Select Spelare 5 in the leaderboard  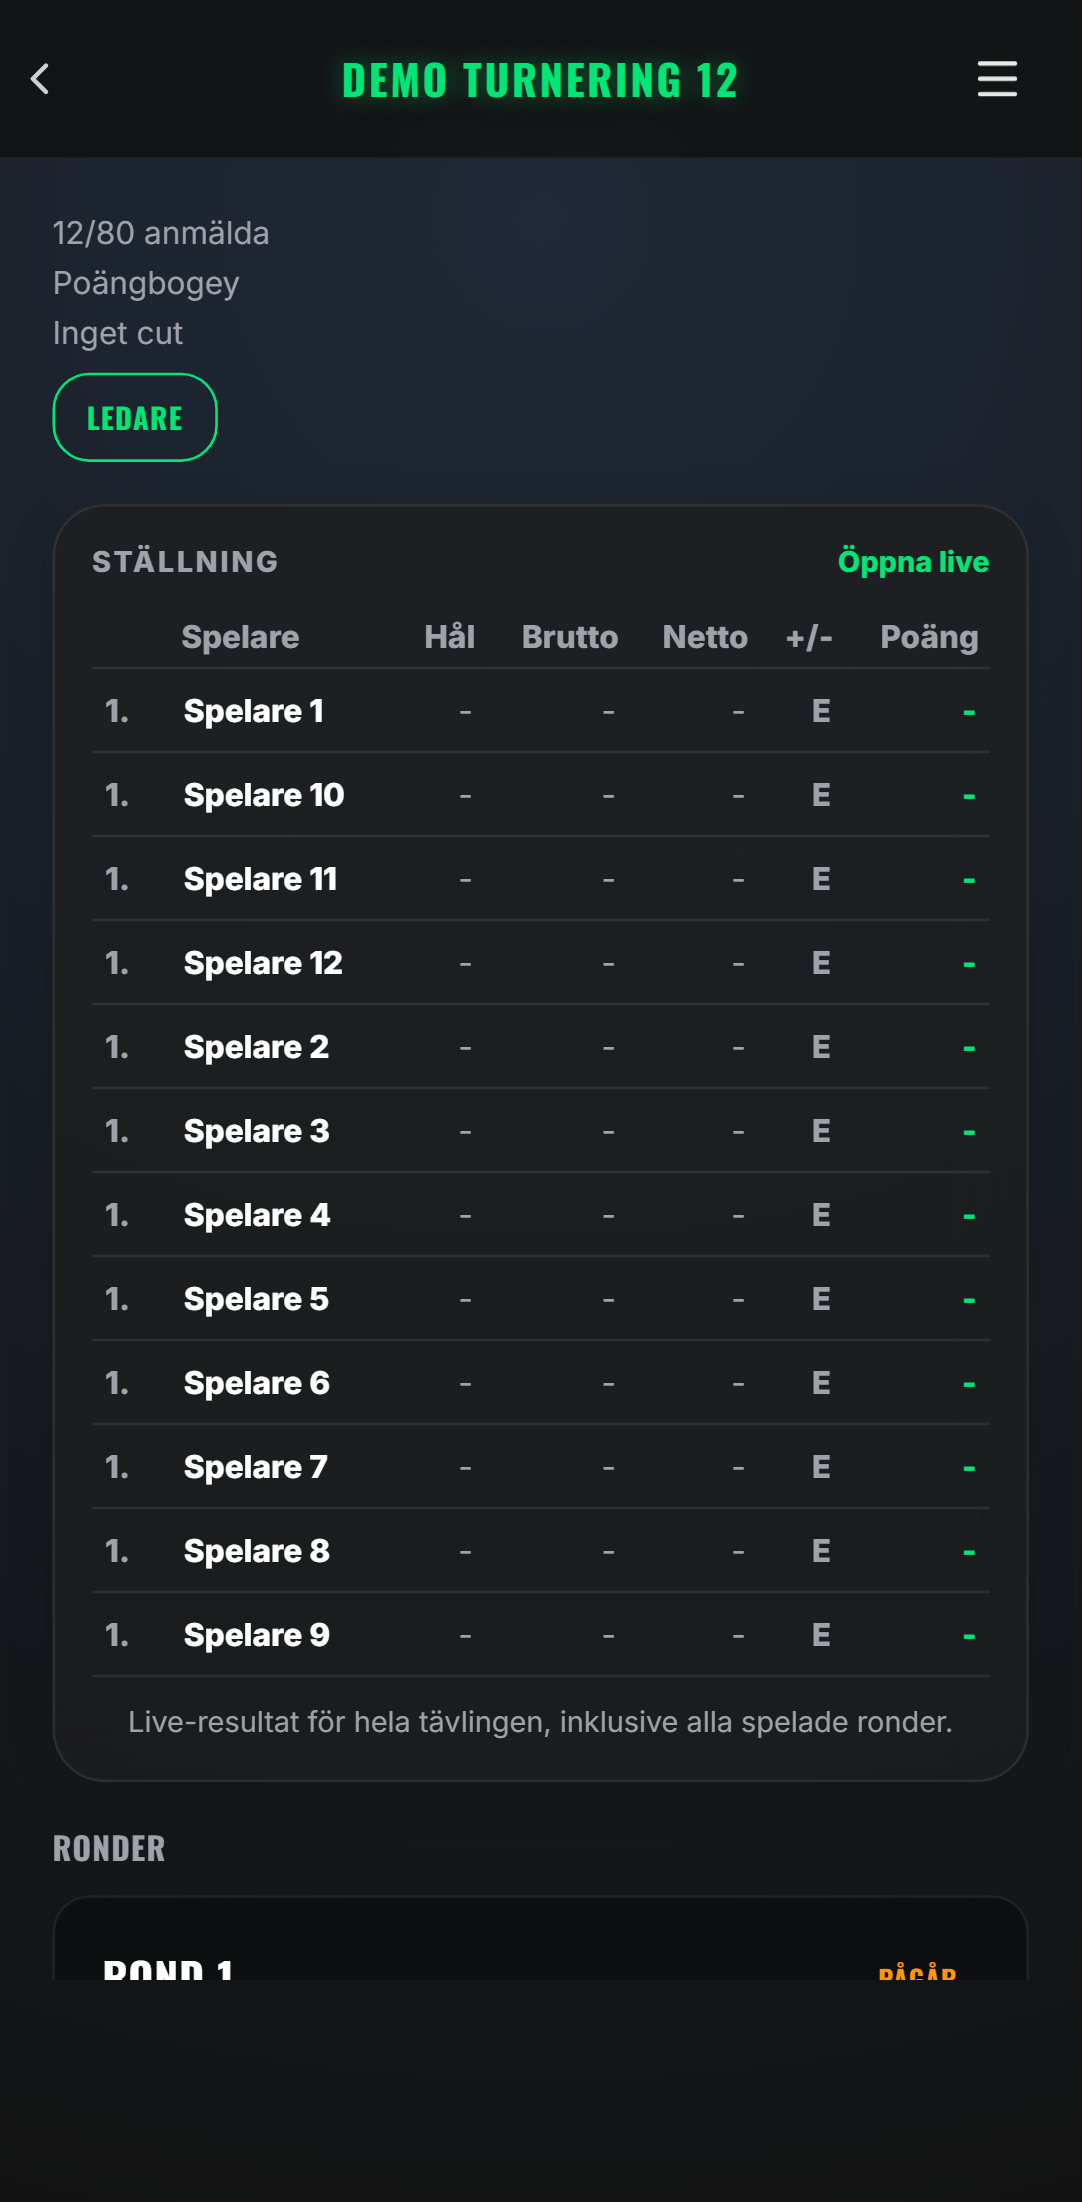(x=541, y=1299)
